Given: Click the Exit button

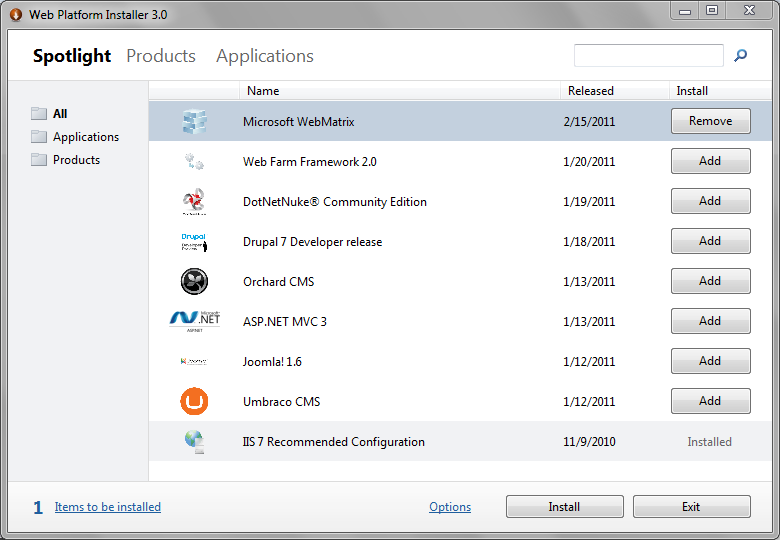Looking at the screenshot, I should pos(691,507).
